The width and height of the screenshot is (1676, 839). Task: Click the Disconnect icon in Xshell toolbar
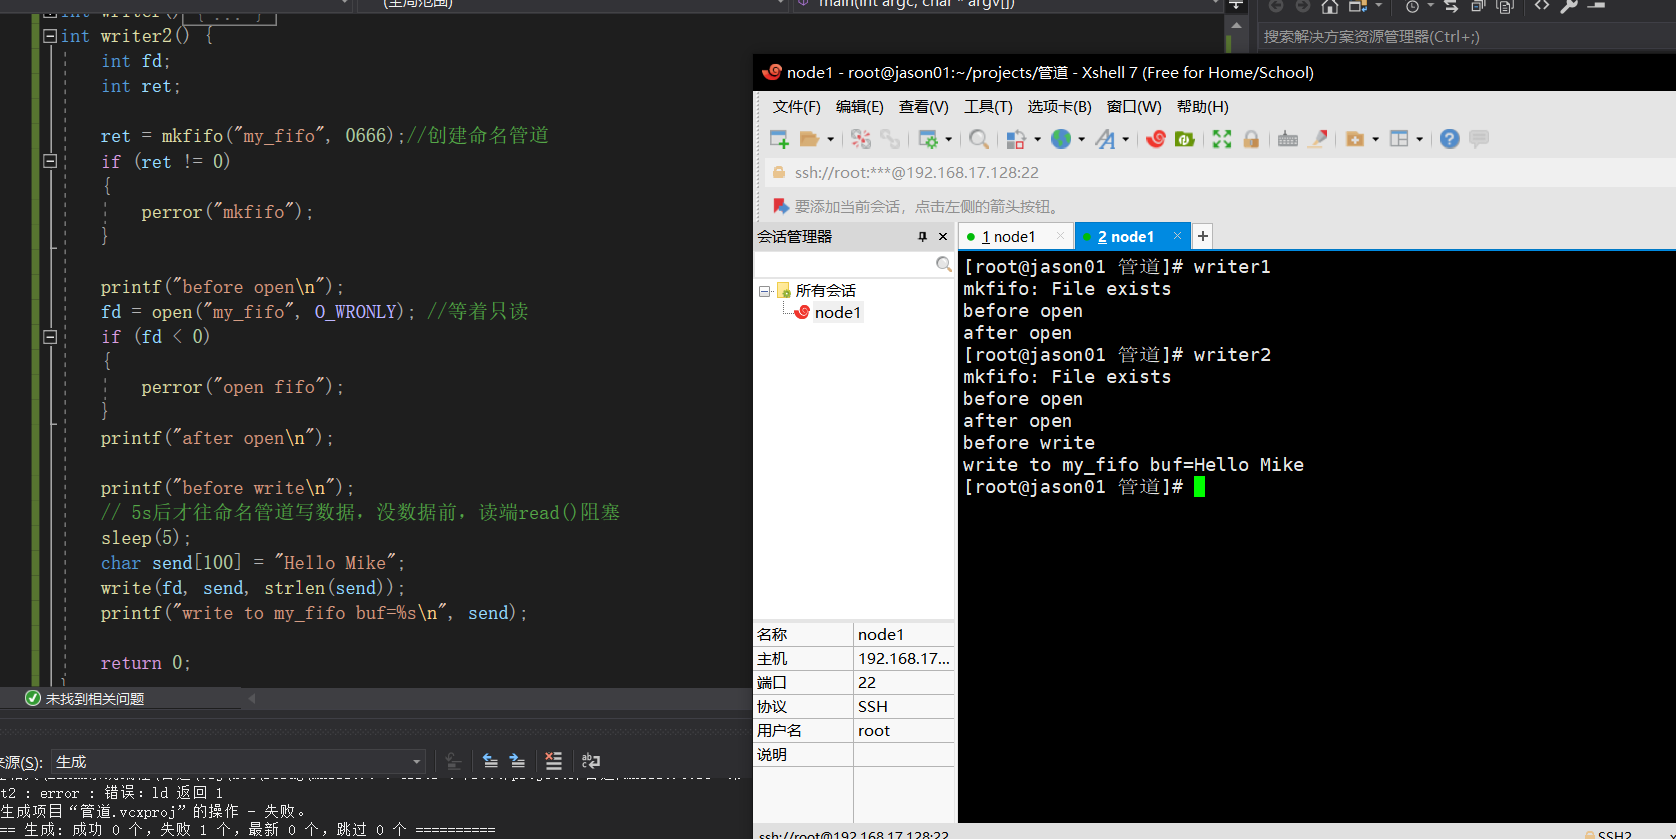pos(861,139)
